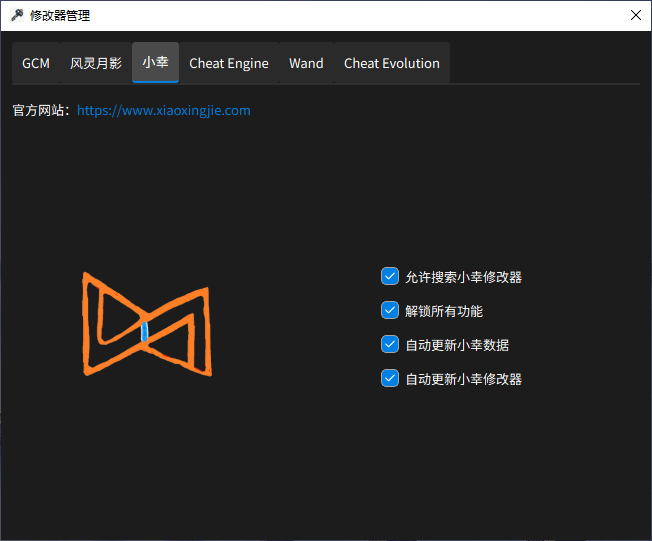Click the 自动更新小幸数据 label text
This screenshot has width=652, height=541.
[457, 345]
